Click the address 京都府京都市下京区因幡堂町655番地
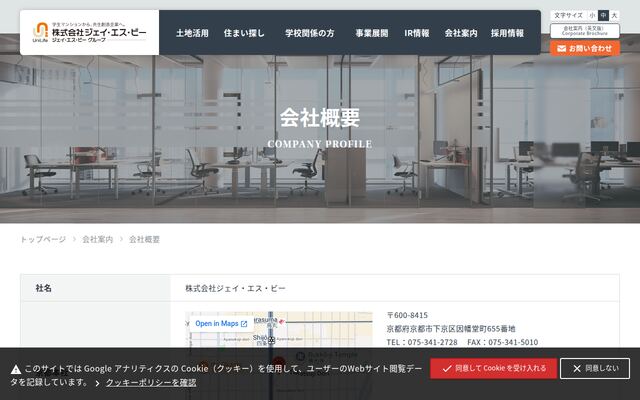640x400 pixels. click(451, 329)
